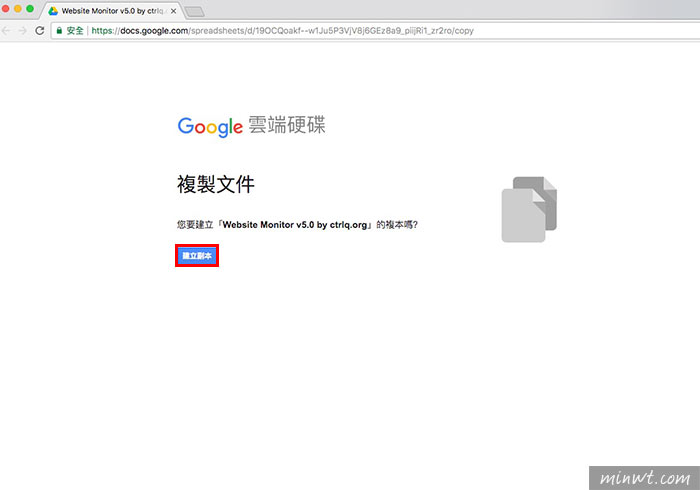This screenshot has height=490, width=700.
Task: Click the copy document illustration icon
Action: [x=529, y=209]
